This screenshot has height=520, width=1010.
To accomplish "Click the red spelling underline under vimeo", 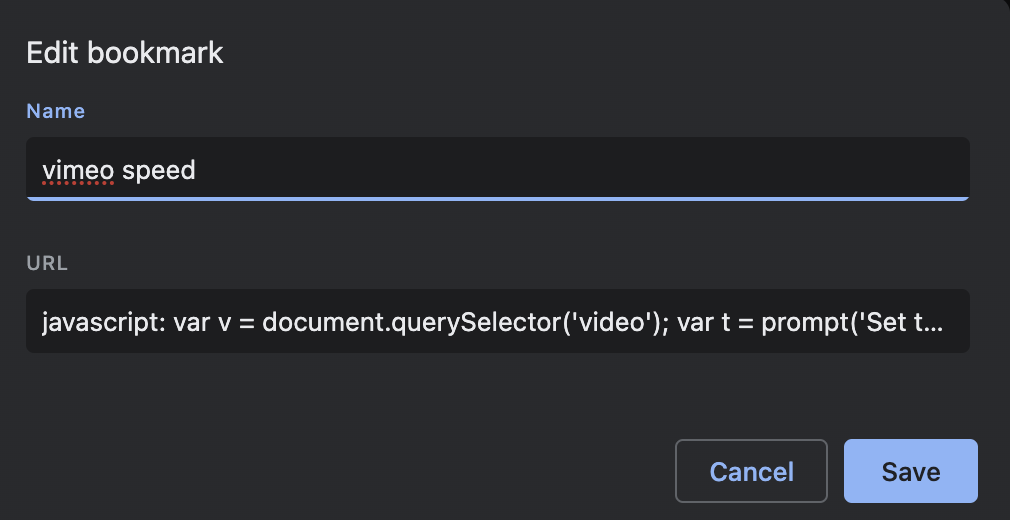I will point(78,186).
